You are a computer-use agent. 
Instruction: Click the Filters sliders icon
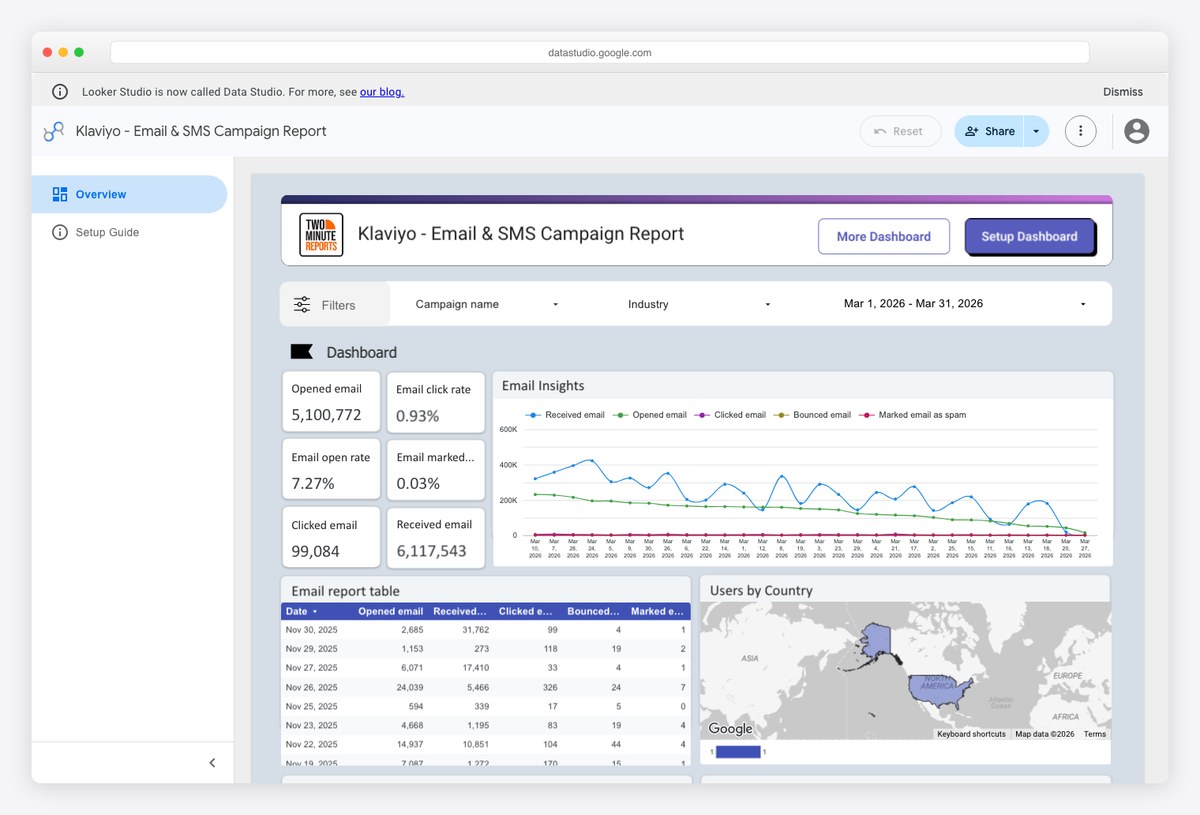[301, 305]
